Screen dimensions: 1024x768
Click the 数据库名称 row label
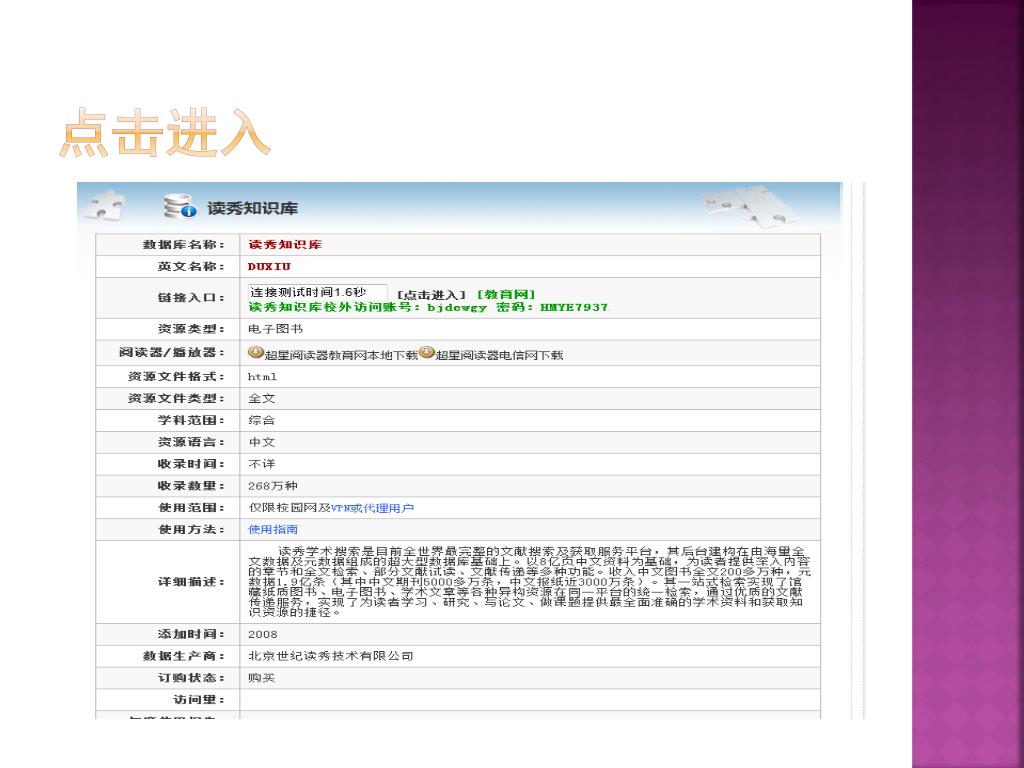[184, 245]
